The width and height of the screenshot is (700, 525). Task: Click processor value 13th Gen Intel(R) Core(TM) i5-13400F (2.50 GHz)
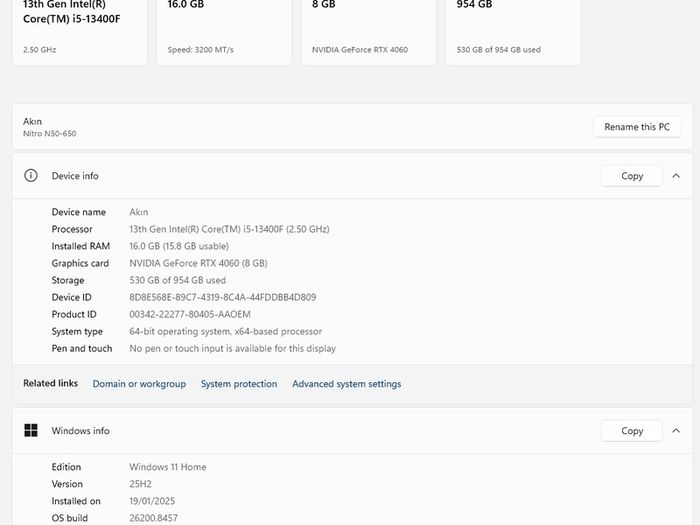coord(229,229)
